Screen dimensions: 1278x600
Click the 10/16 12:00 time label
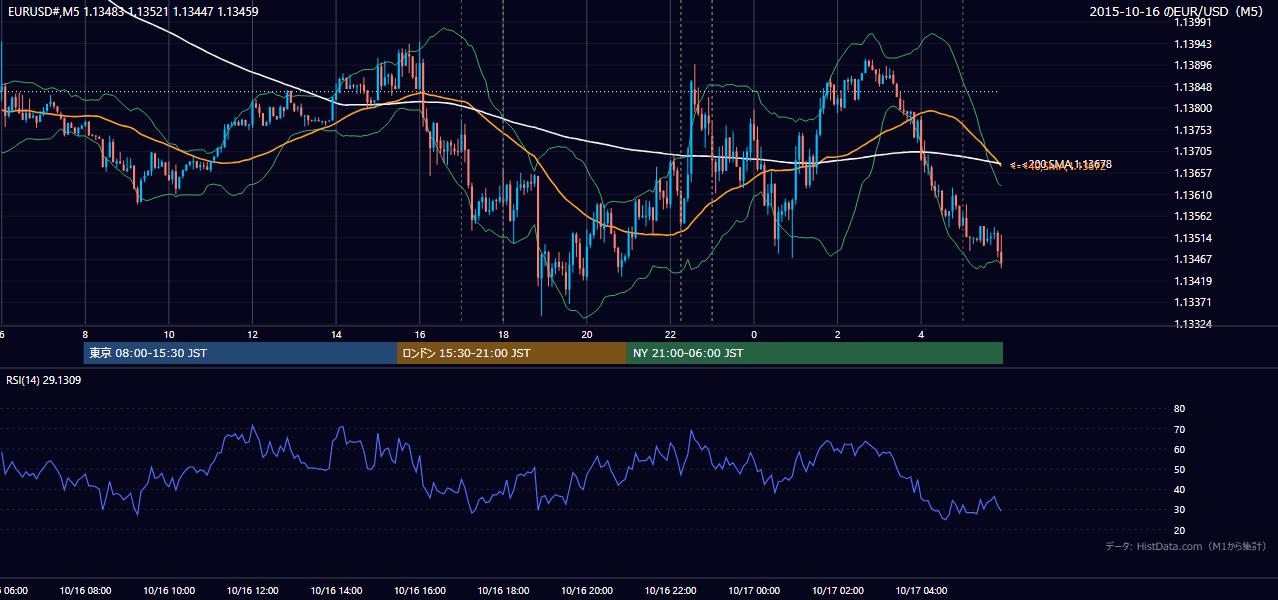coord(252,591)
